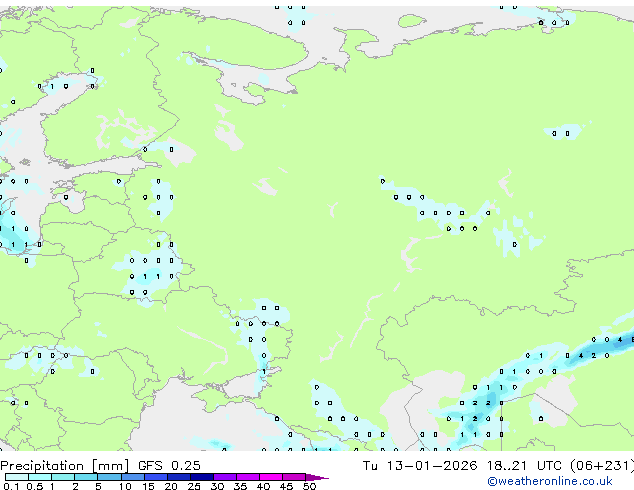Click the '18..21 UTC' time label
This screenshot has height=490, width=634.
(524, 466)
